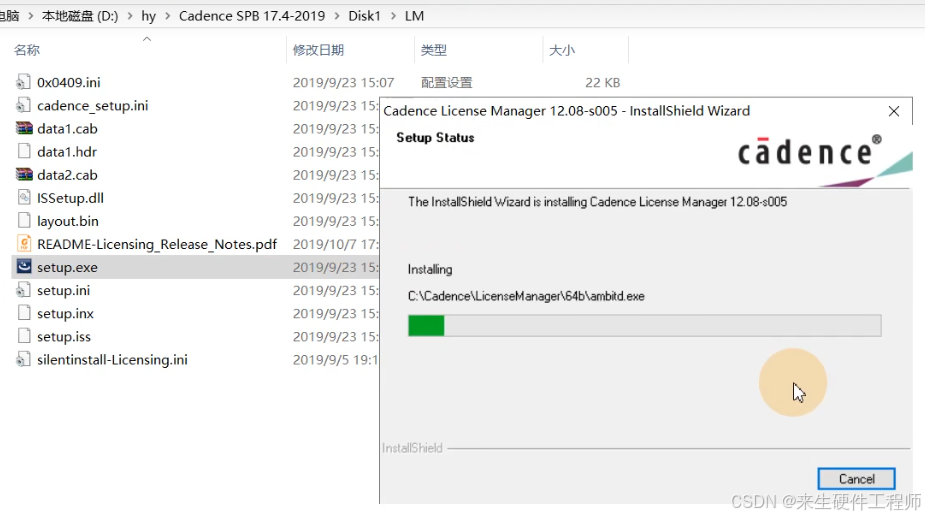Click the setup.inx file icon
The width and height of the screenshot is (925, 517).
pyautogui.click(x=24, y=313)
